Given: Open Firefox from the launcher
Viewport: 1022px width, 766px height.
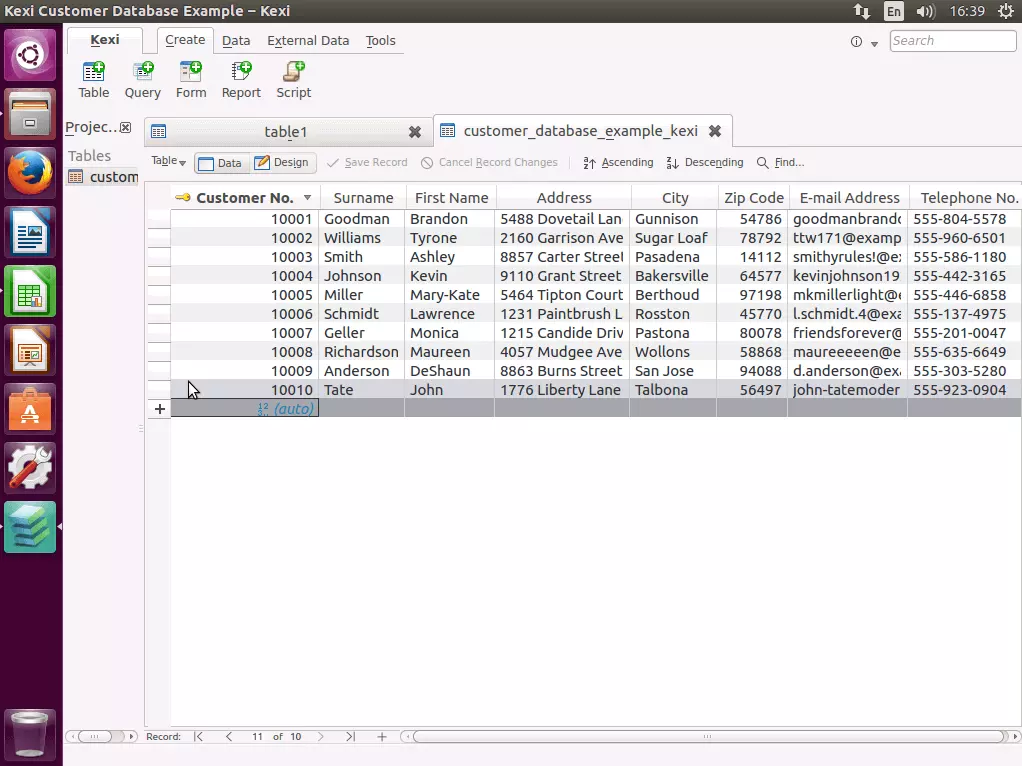Looking at the screenshot, I should [x=30, y=173].
